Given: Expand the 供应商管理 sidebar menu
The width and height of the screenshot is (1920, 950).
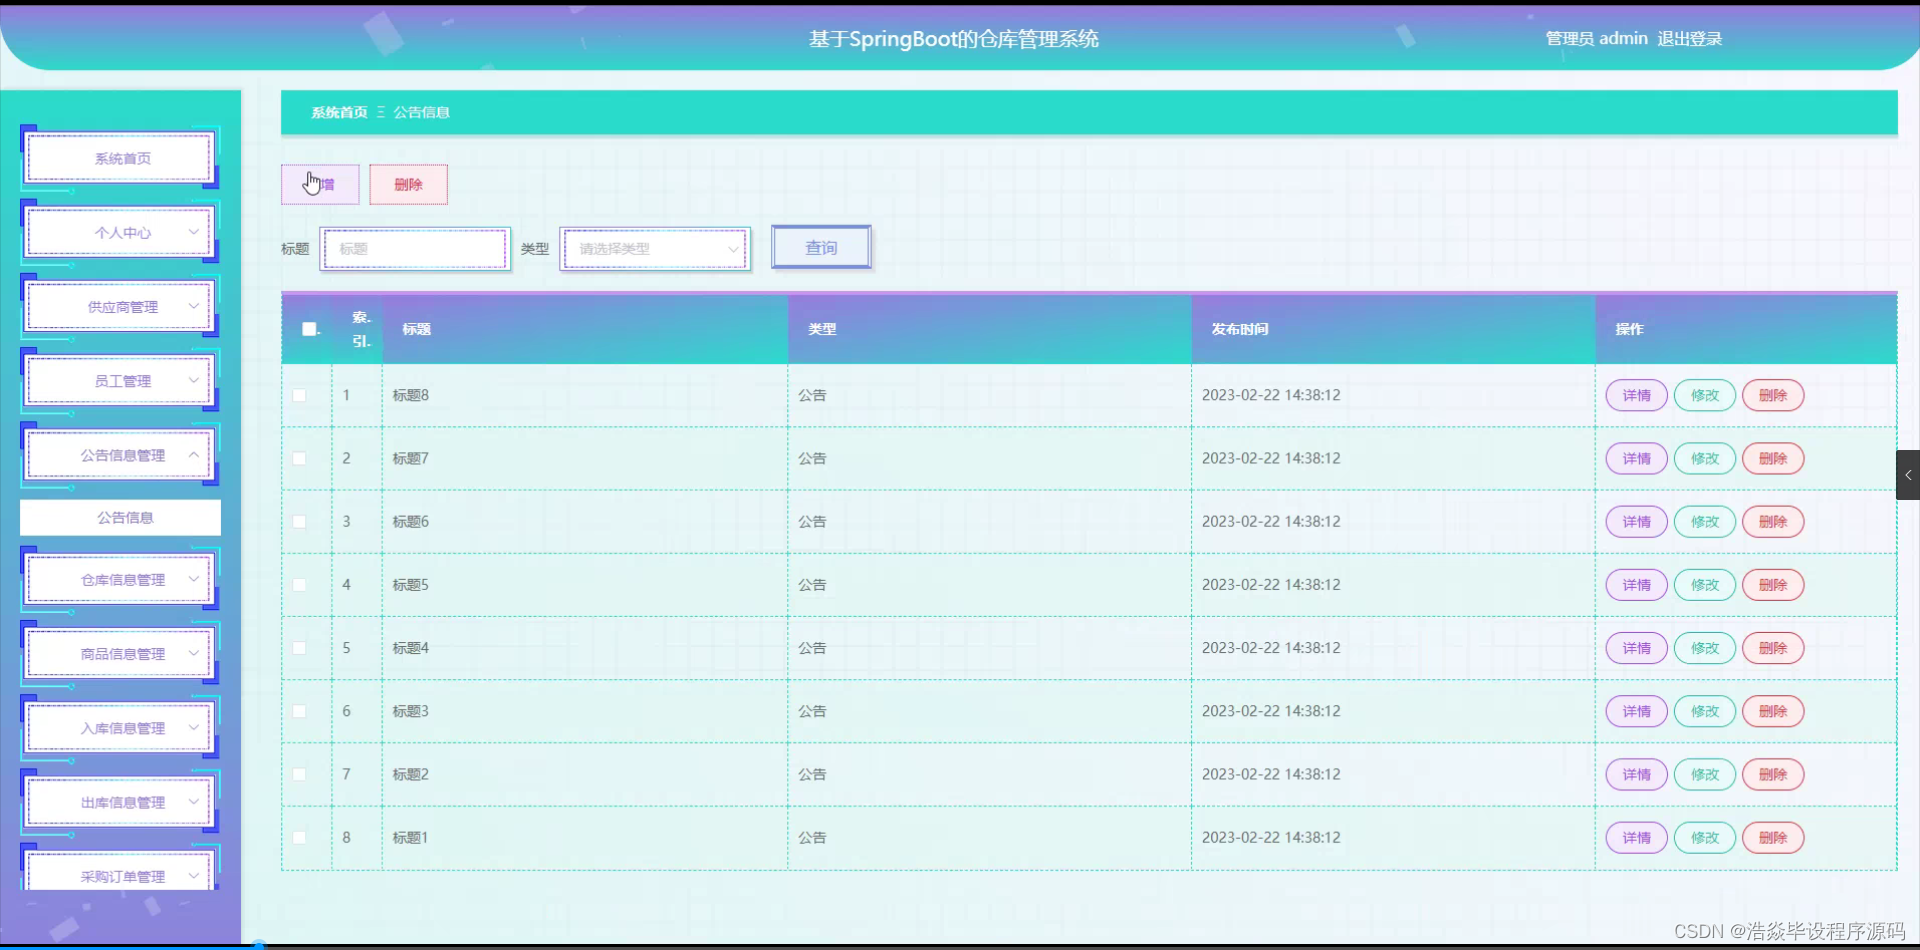Looking at the screenshot, I should [119, 306].
